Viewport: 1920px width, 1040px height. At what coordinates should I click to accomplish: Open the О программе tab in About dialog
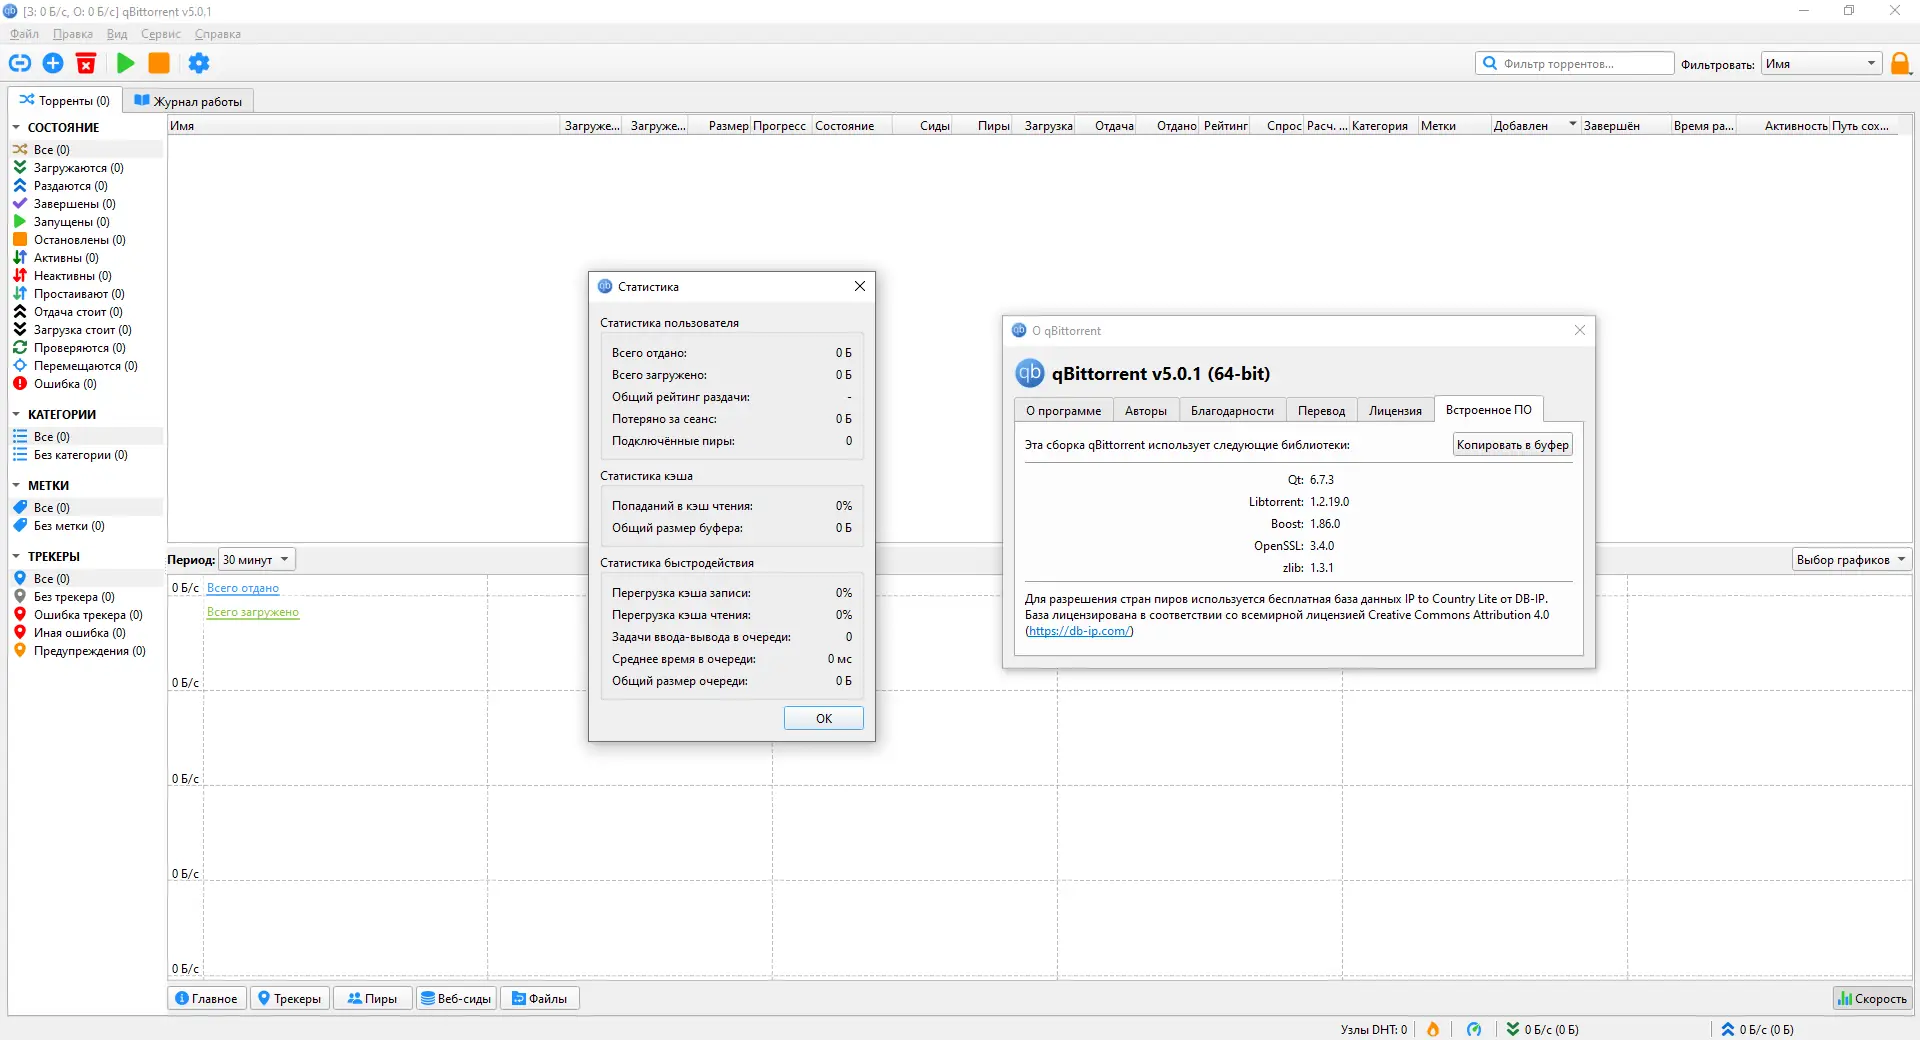pos(1063,411)
